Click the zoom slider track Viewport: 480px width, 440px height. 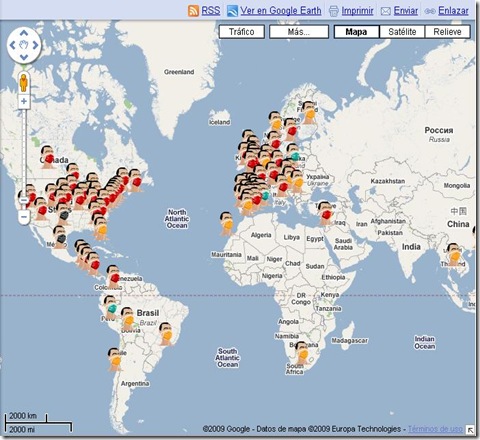tap(24, 153)
